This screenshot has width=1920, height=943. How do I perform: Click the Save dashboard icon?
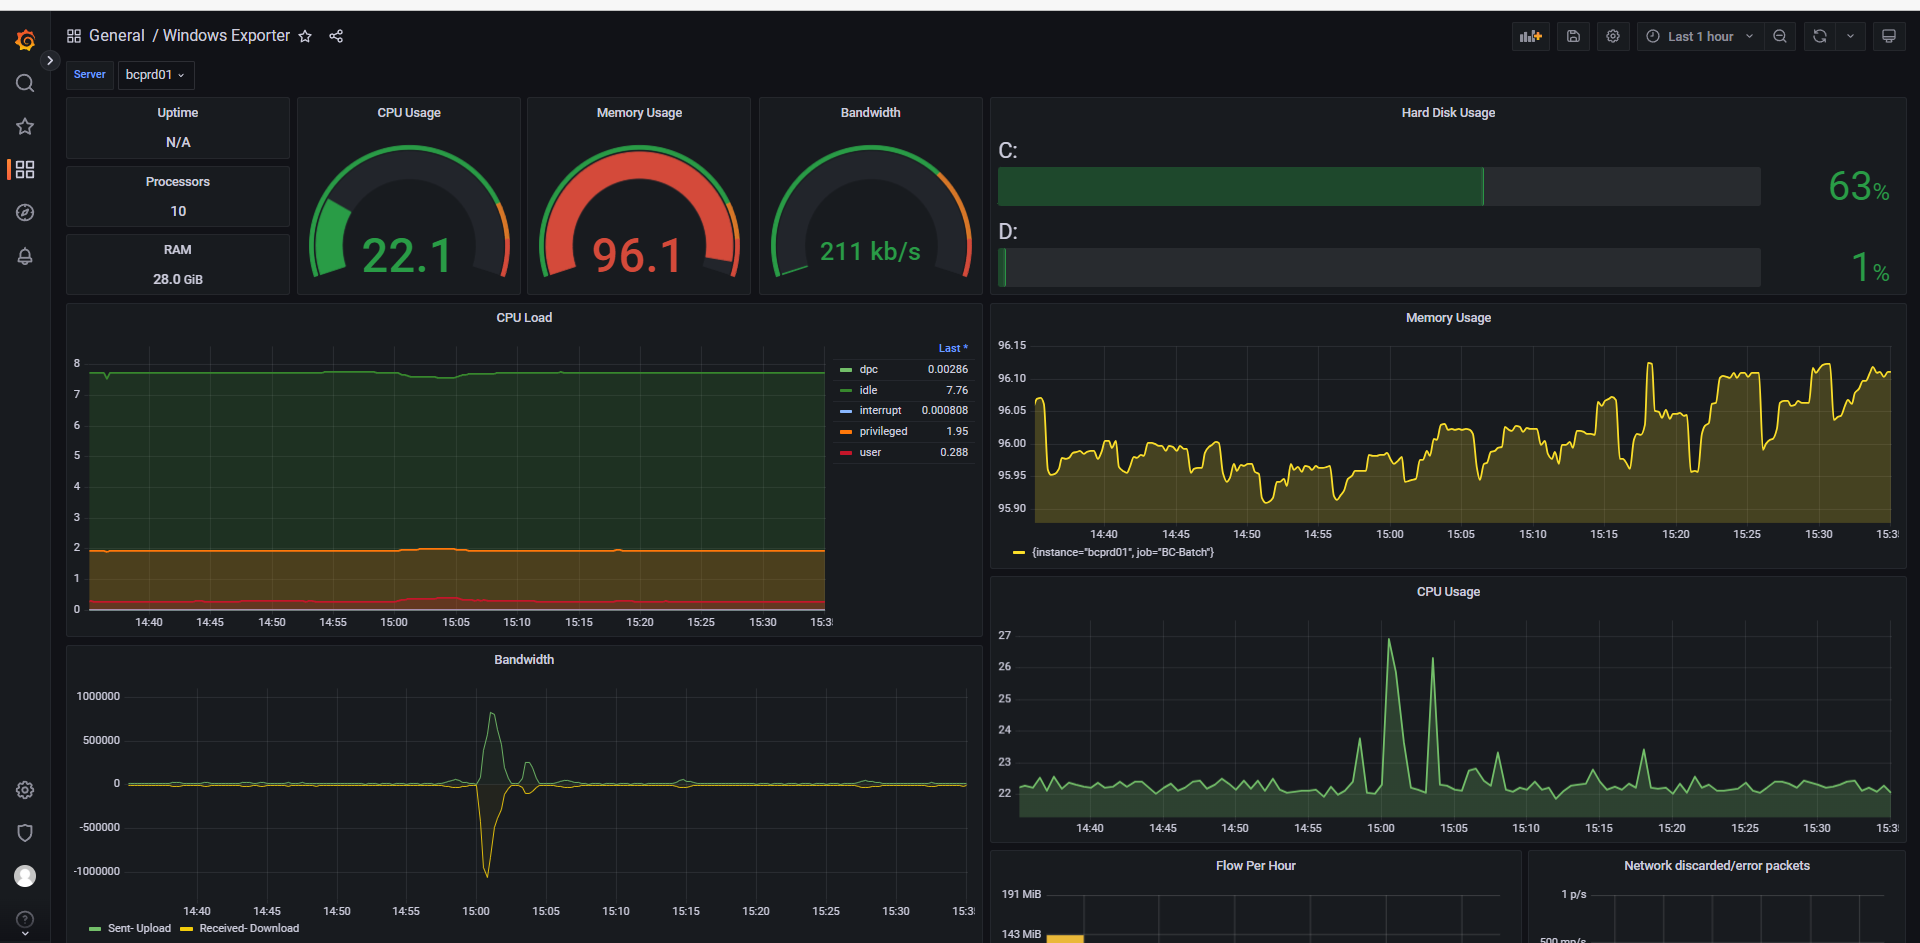pyautogui.click(x=1573, y=36)
